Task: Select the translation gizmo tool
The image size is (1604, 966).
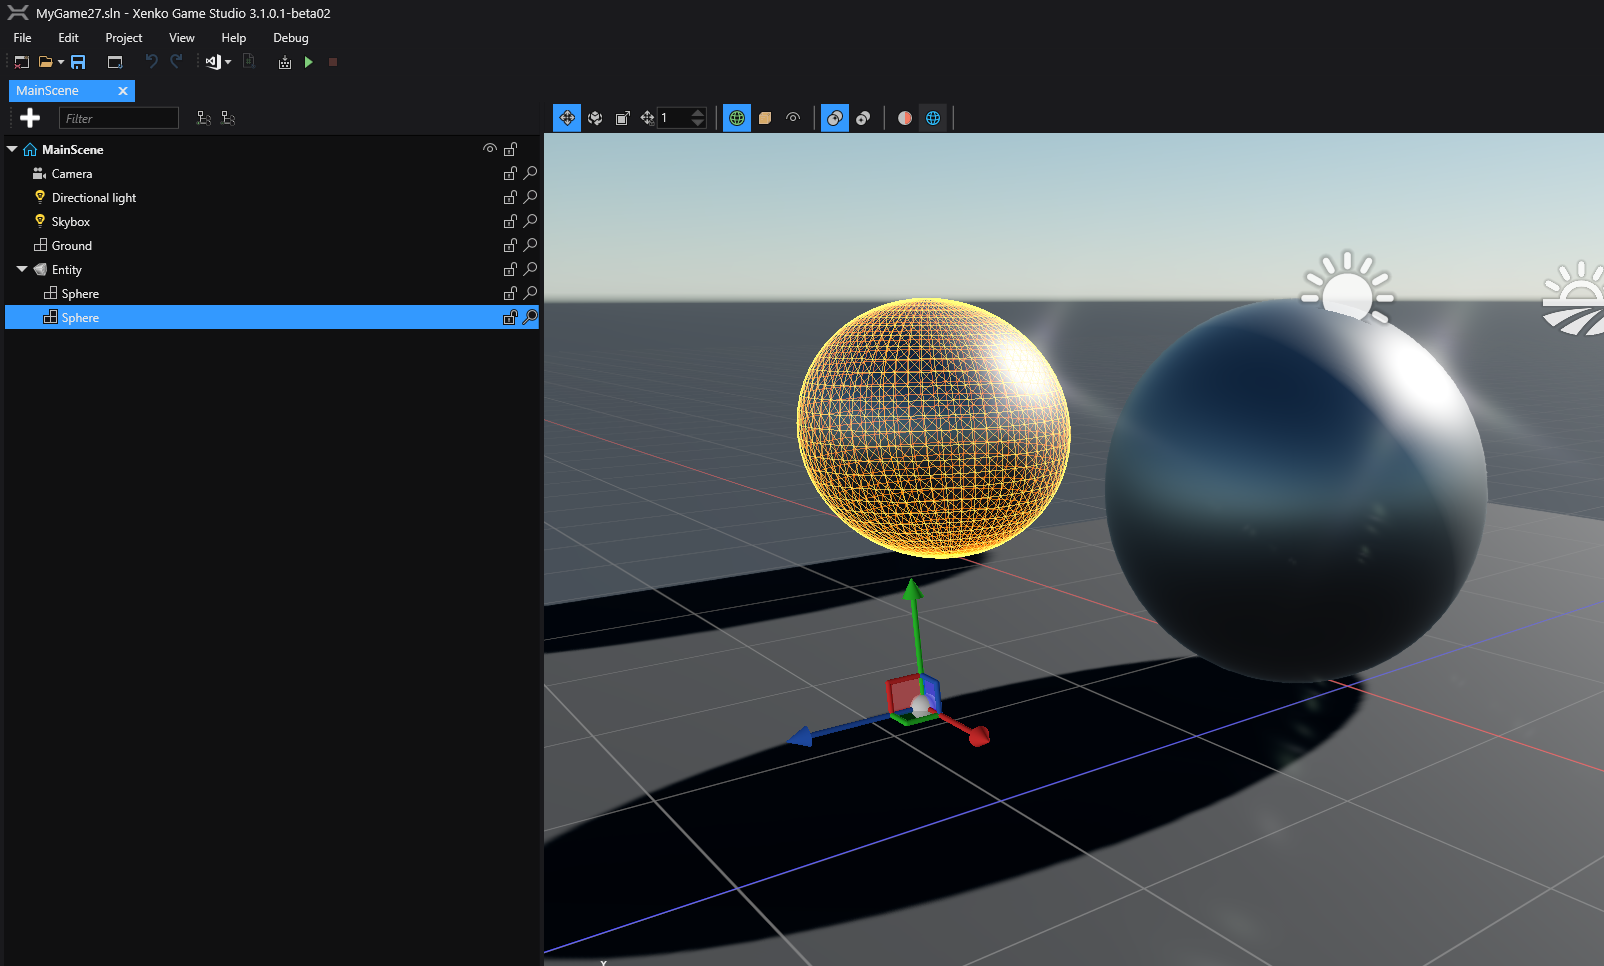Action: [x=567, y=118]
